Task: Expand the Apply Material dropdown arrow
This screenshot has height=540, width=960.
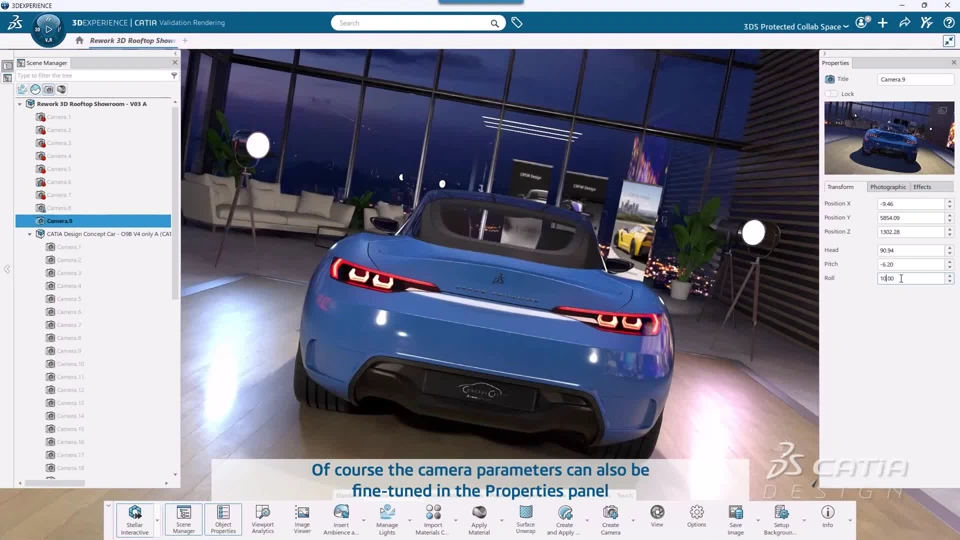Action: coord(501,520)
